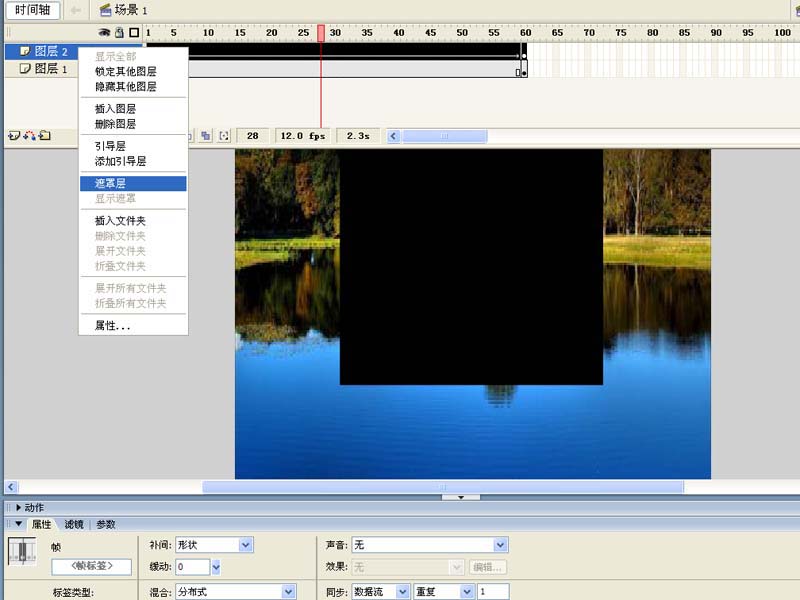
Task: Collapse the properties panel triangle
Action: pos(18,524)
